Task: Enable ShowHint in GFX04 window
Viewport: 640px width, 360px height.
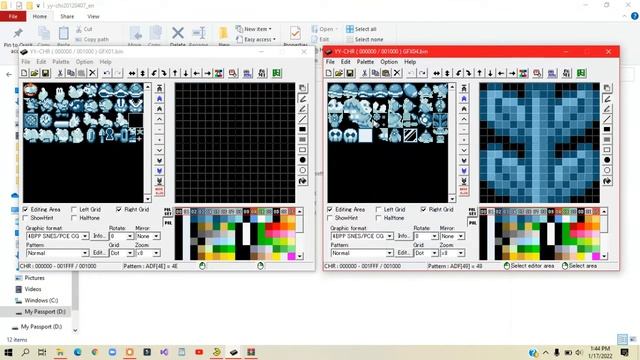Action: (330, 218)
